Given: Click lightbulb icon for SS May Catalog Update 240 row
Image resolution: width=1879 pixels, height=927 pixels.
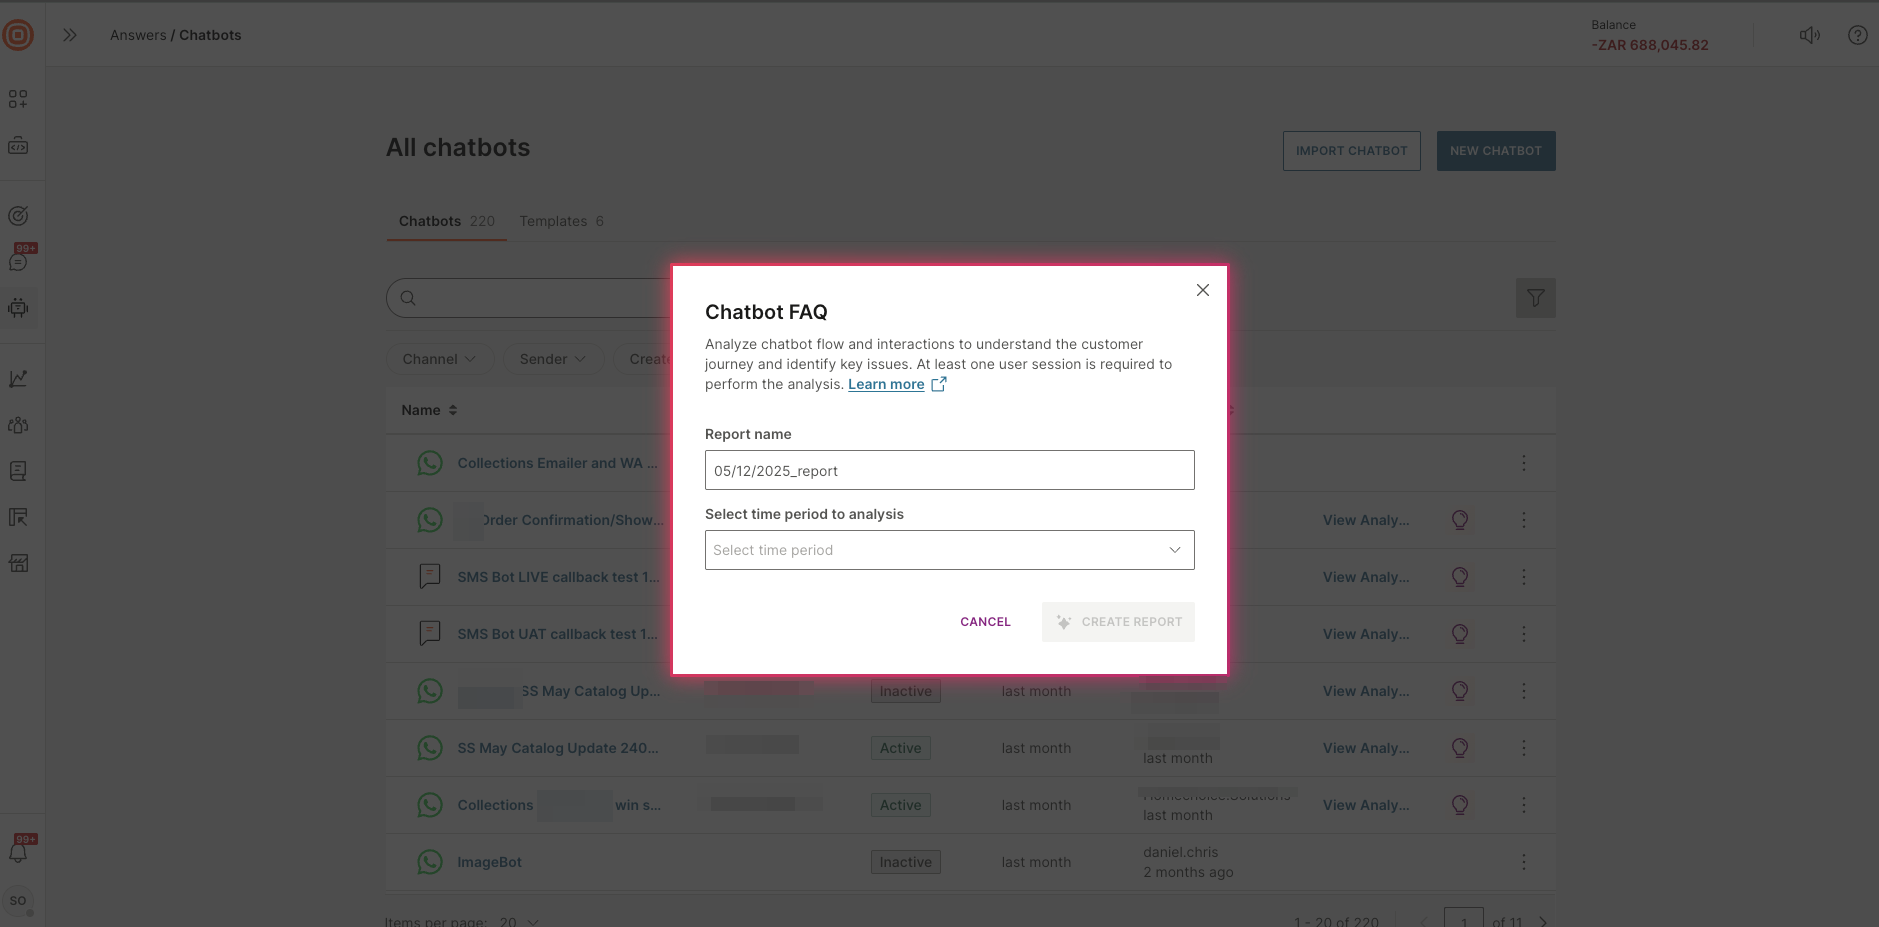Looking at the screenshot, I should (x=1459, y=748).
